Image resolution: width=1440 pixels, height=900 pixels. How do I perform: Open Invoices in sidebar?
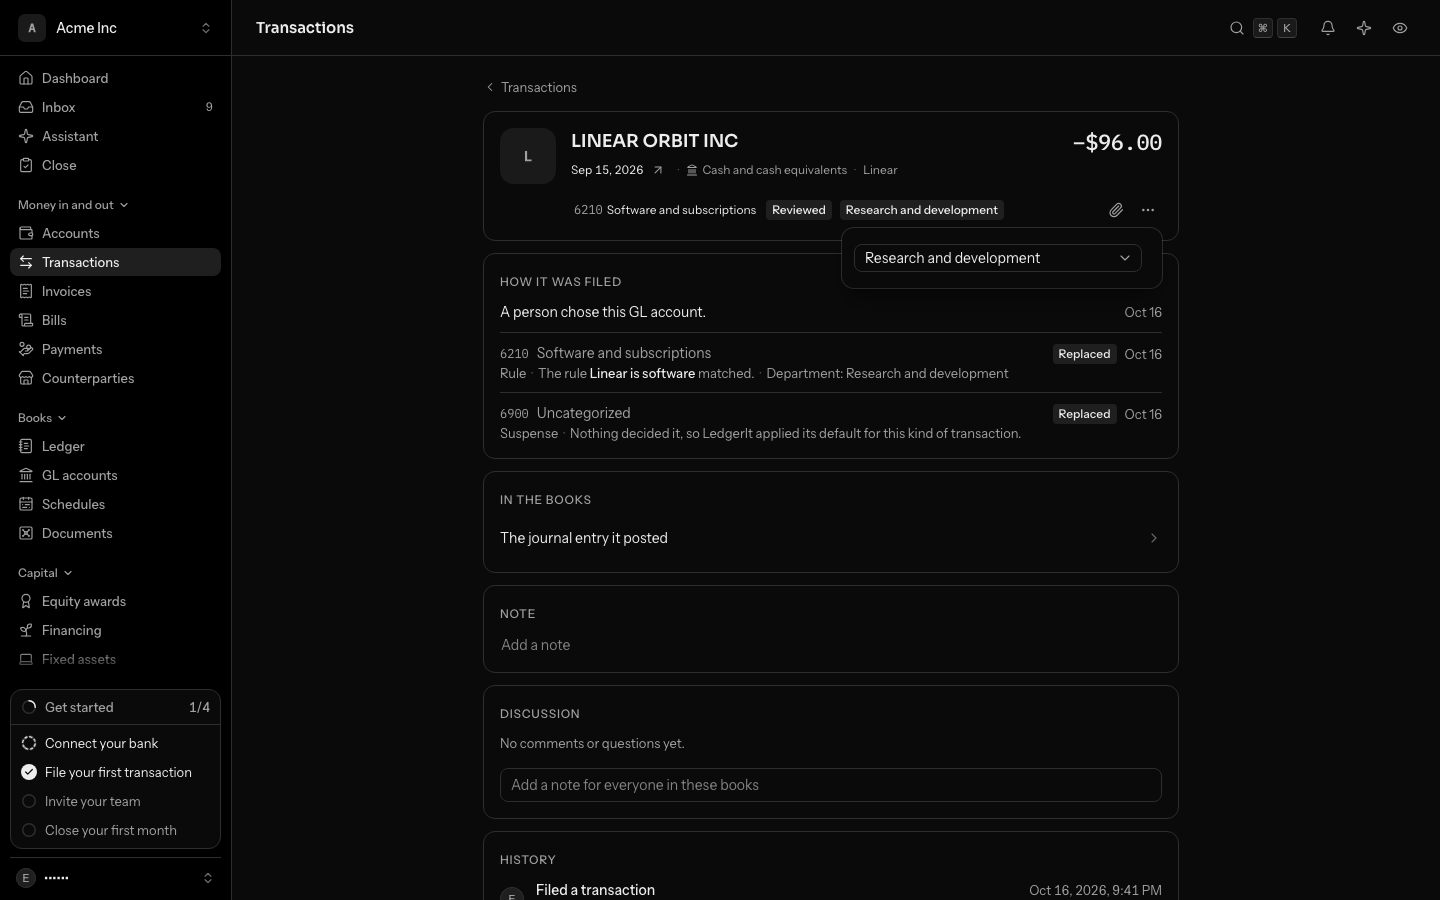coord(115,291)
